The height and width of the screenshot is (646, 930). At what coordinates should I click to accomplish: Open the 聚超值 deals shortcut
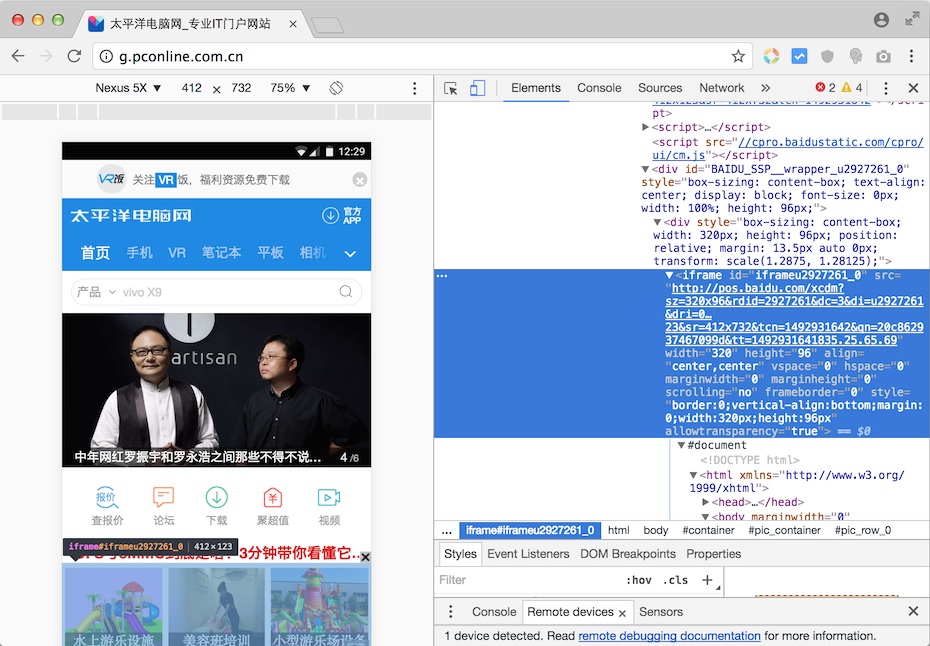tap(272, 506)
